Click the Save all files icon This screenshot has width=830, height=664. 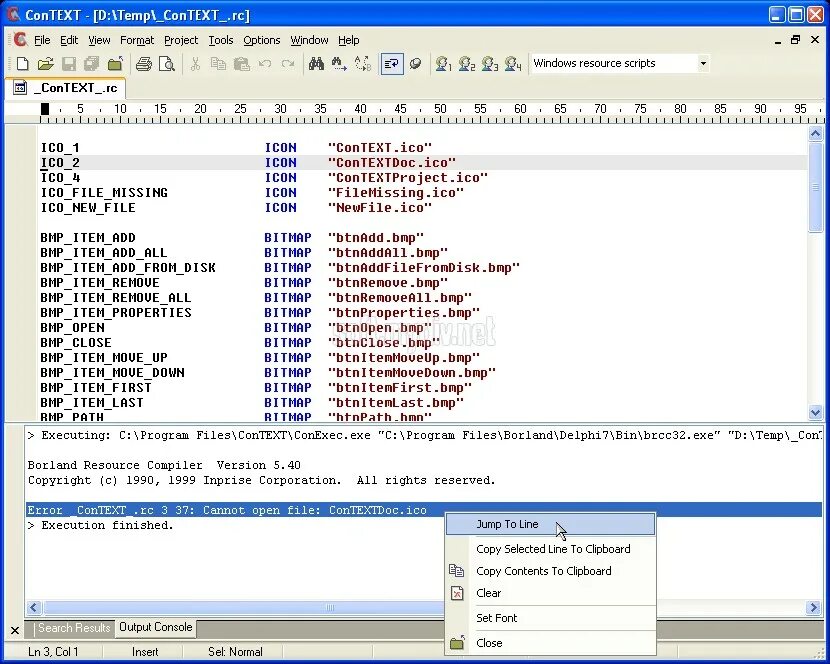(x=92, y=64)
